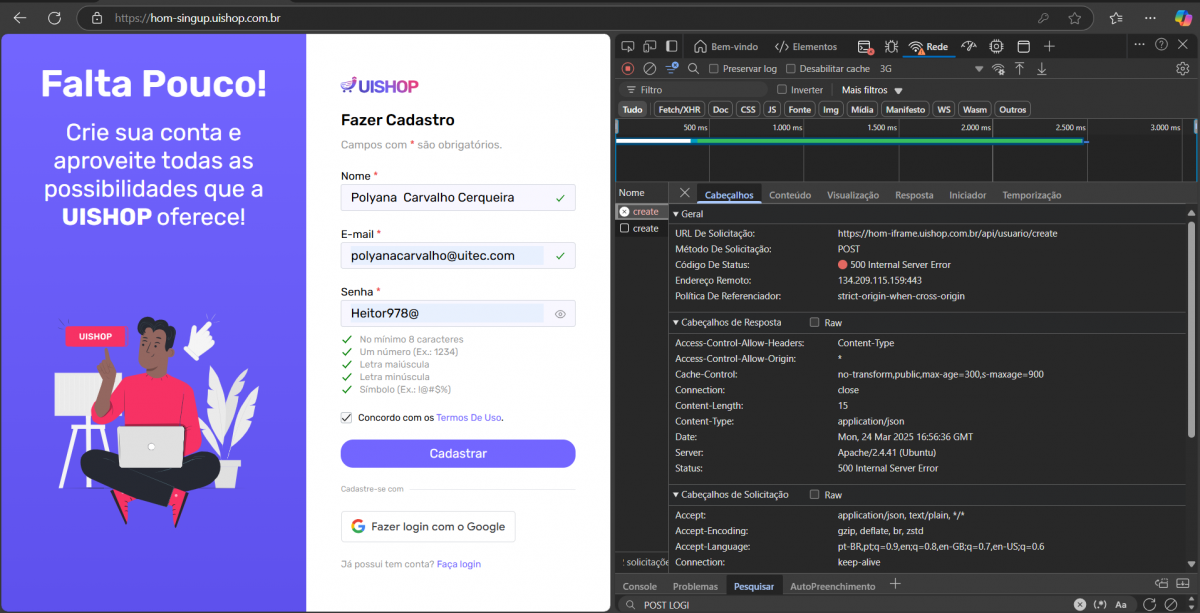
Task: Uncheck Concordo com os Termos checkbox
Action: coord(347,418)
